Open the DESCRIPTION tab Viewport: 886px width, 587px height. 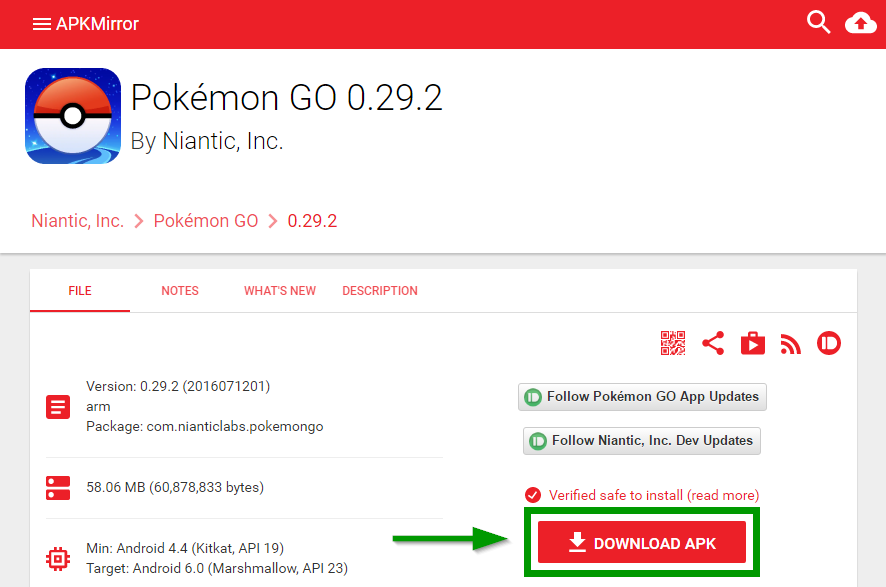380,290
